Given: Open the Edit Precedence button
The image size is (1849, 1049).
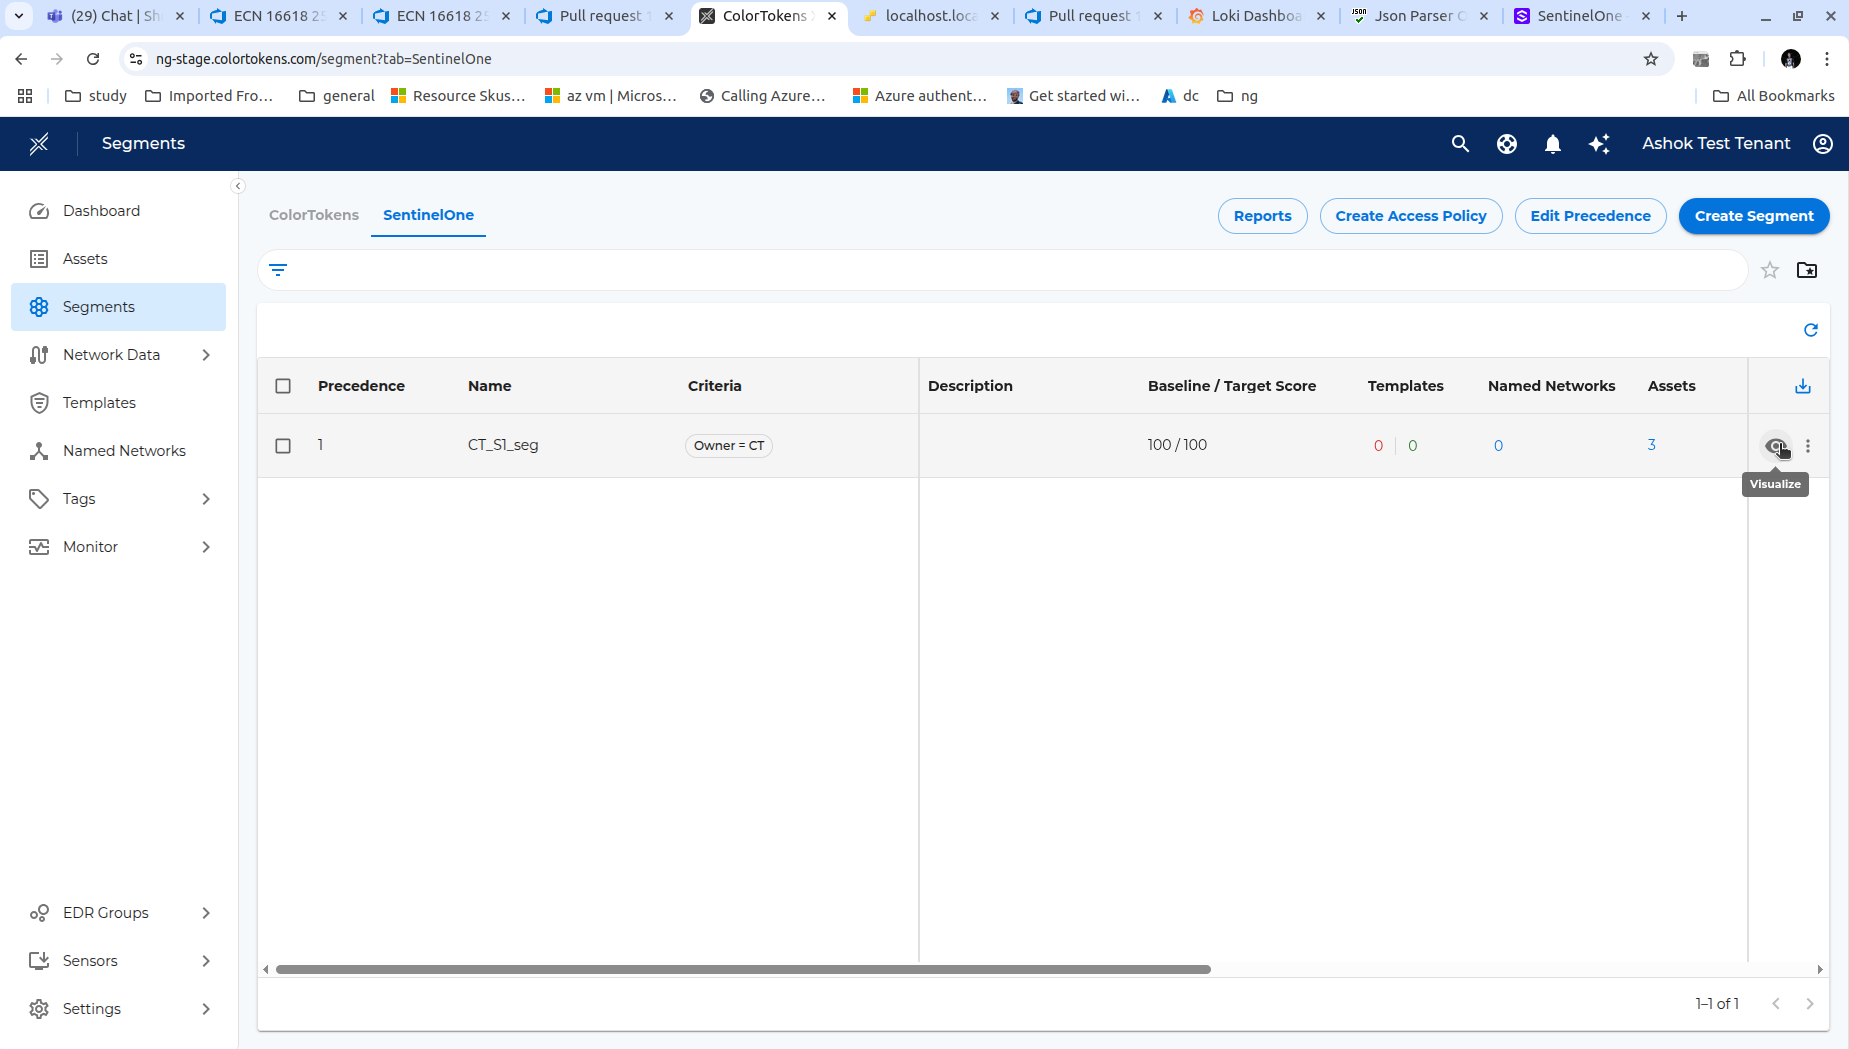Looking at the screenshot, I should click(1590, 216).
